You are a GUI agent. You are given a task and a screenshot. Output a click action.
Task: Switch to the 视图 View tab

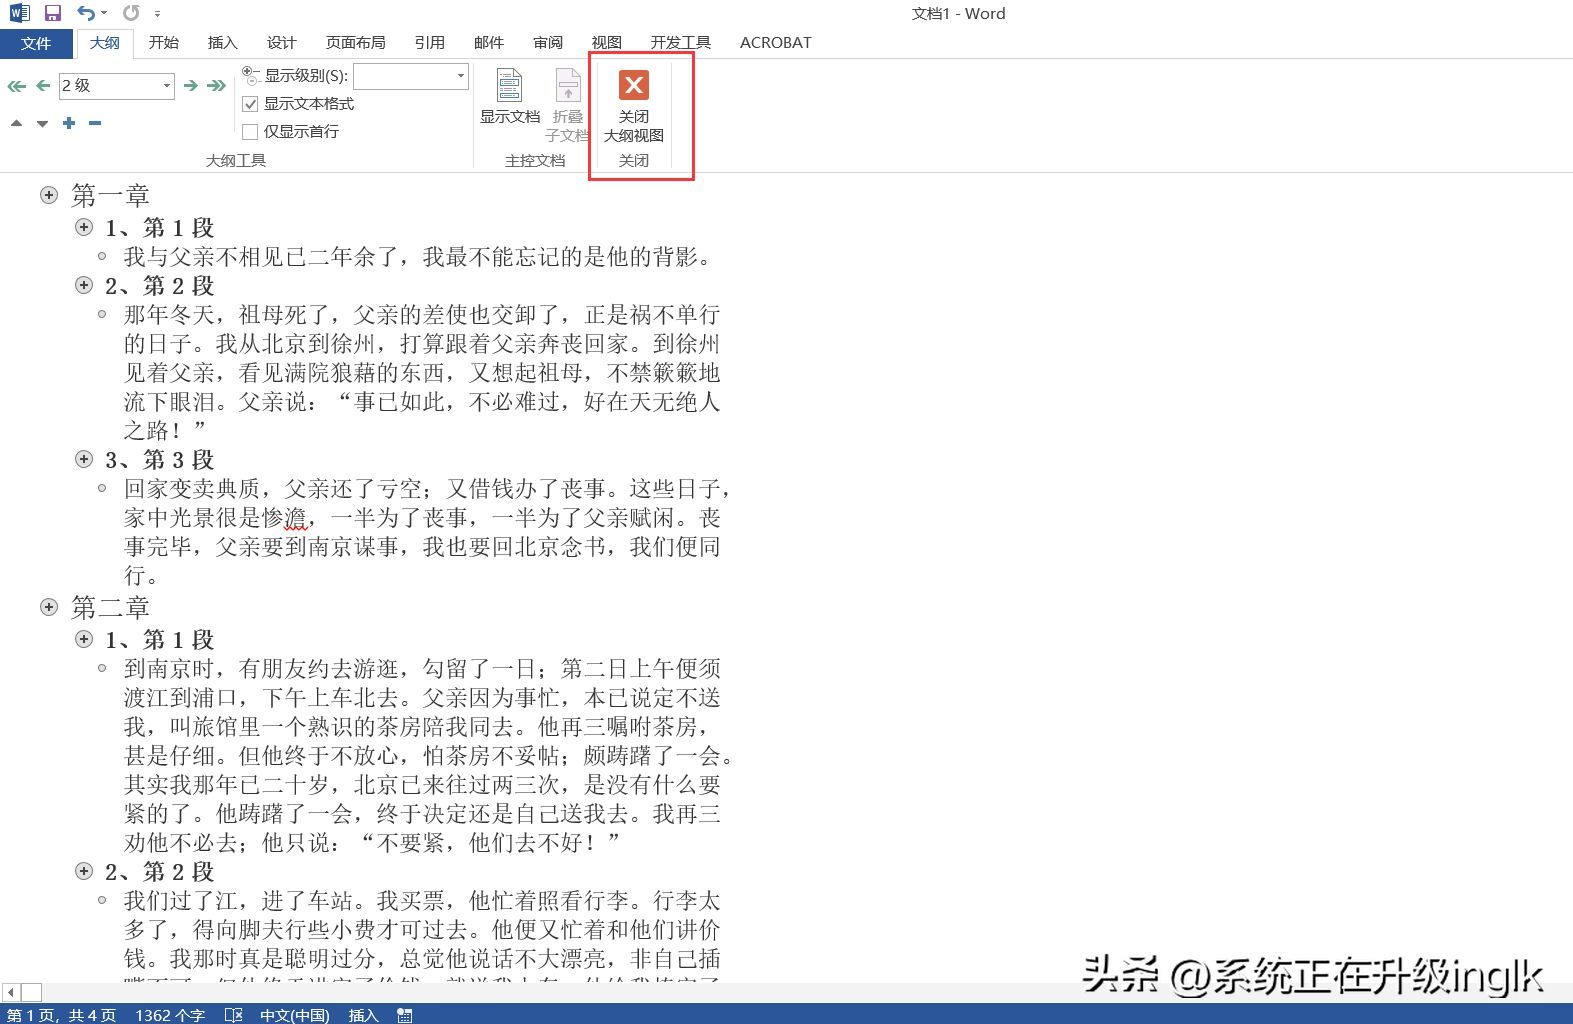[606, 43]
